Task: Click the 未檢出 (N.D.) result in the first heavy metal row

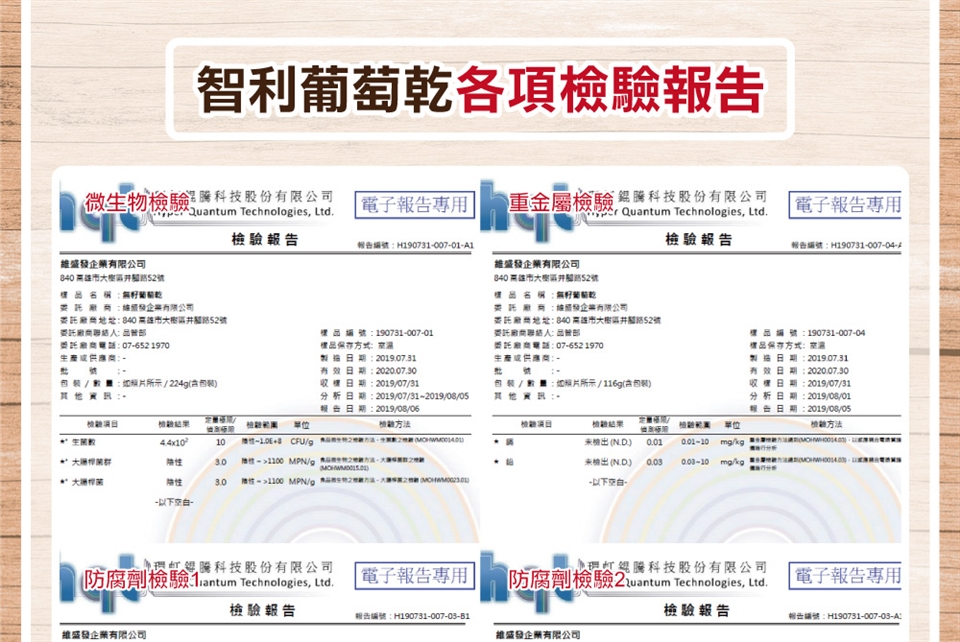Action: point(607,441)
